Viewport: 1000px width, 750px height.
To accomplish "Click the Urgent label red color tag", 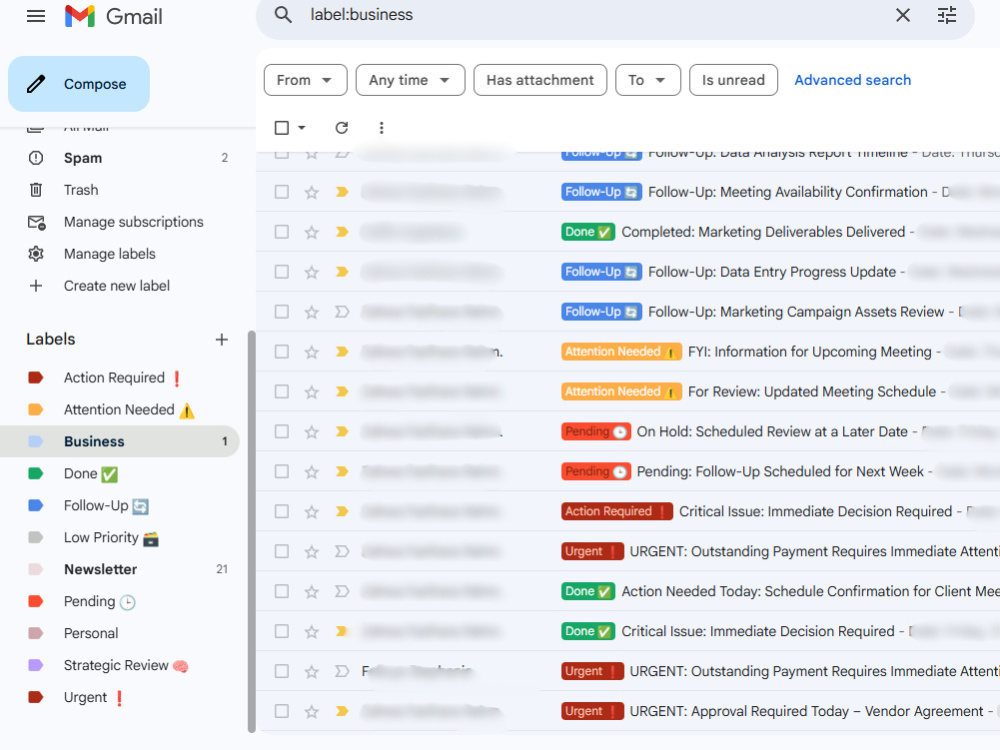I will pos(36,697).
